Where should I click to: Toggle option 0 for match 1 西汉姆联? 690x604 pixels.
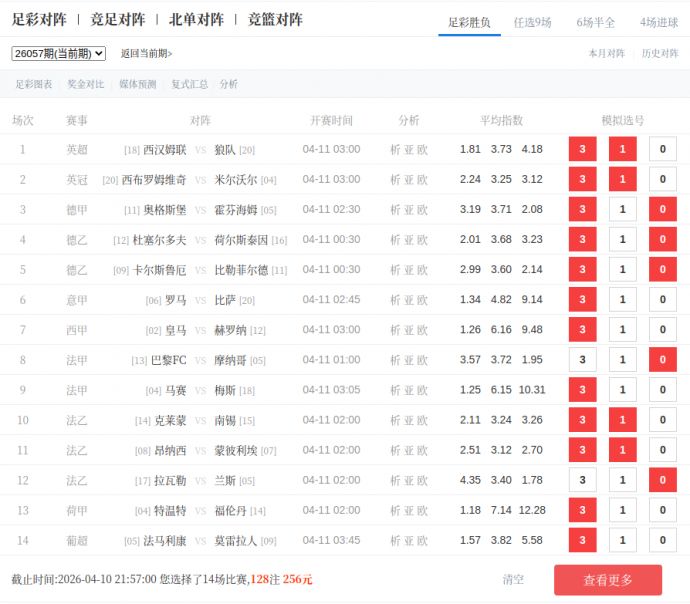[x=662, y=150]
